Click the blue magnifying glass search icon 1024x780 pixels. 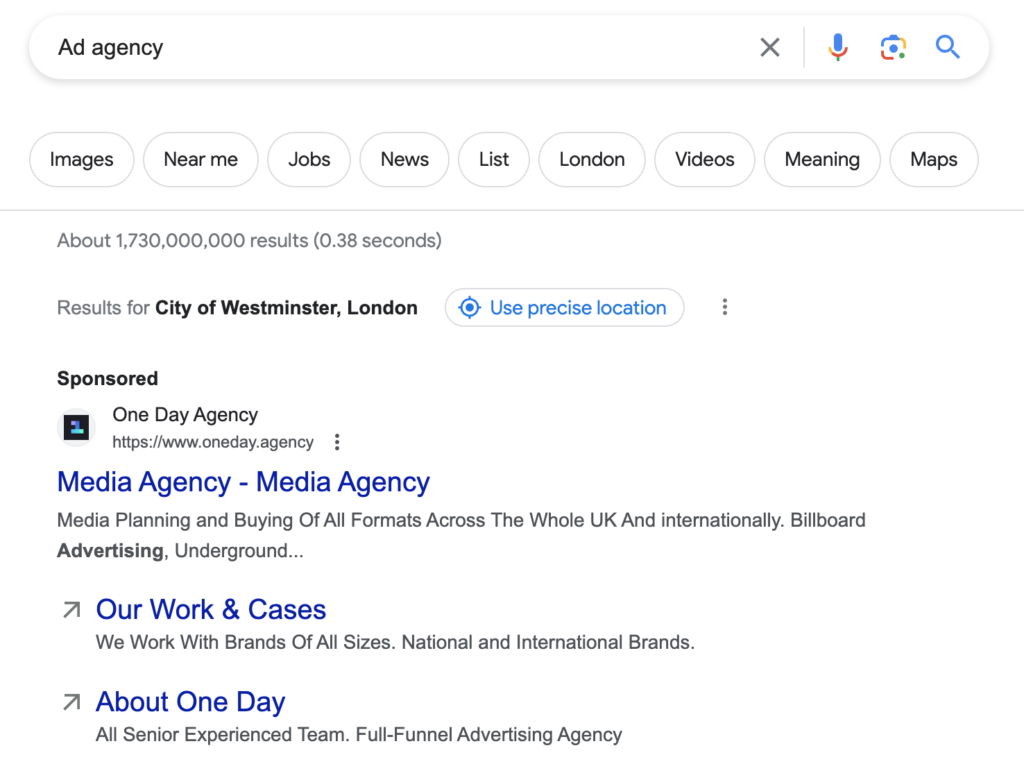pos(947,47)
